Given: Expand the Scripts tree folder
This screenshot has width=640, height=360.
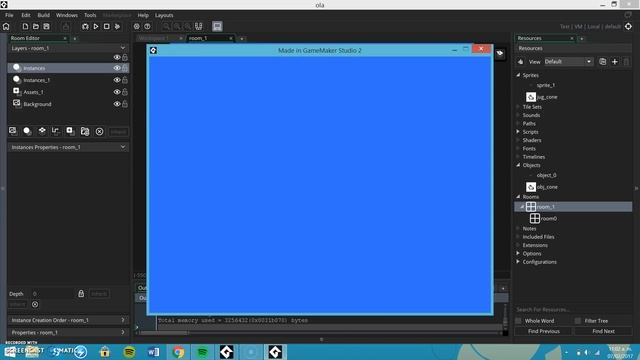Looking at the screenshot, I should point(518,132).
